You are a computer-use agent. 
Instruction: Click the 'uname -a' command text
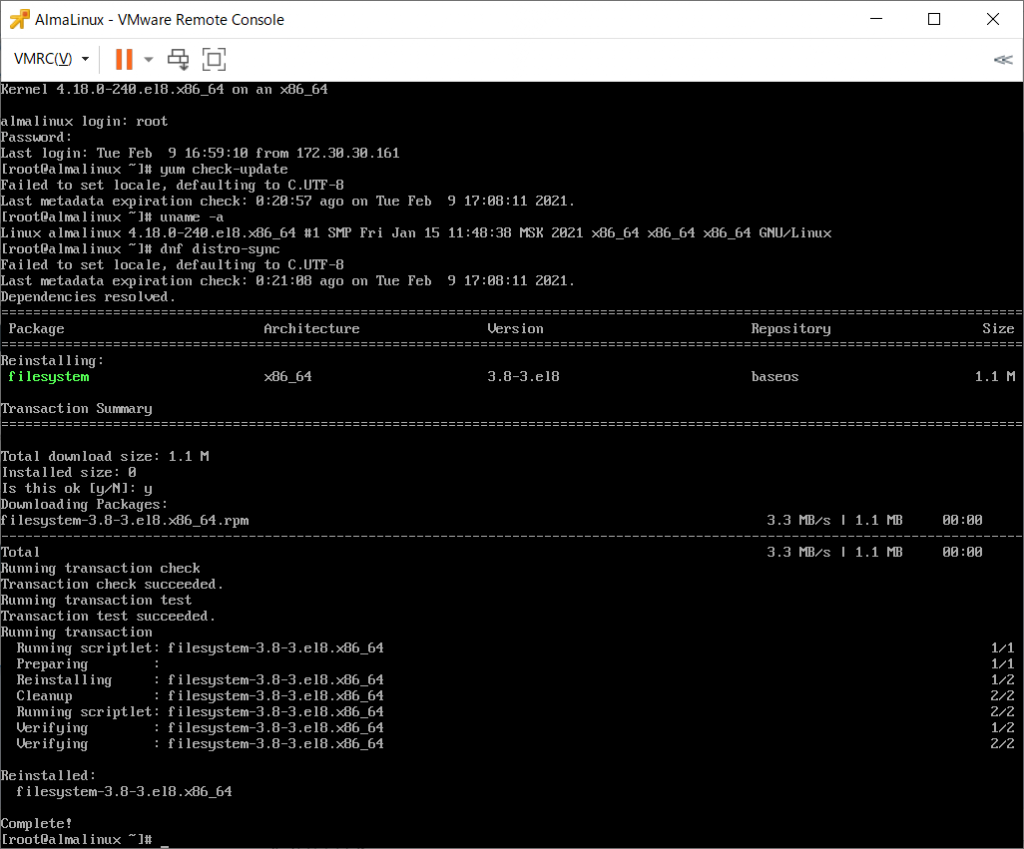pyautogui.click(x=191, y=217)
